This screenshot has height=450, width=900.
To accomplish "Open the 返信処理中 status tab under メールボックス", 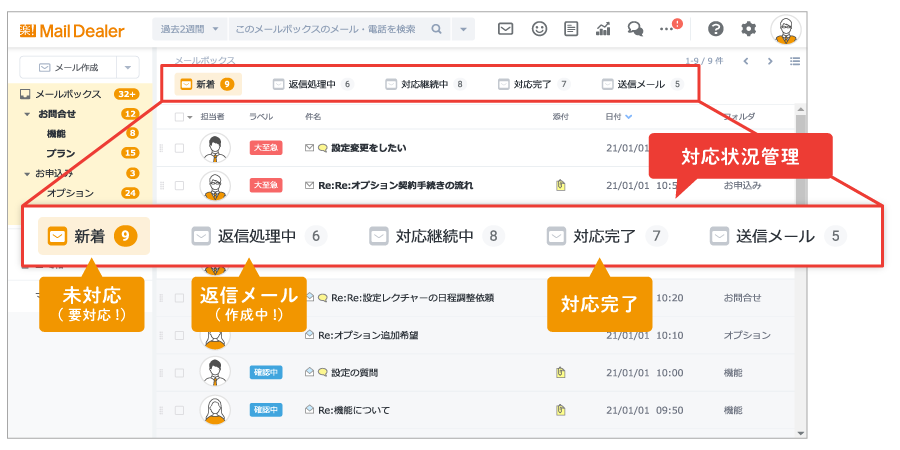I will (x=313, y=84).
